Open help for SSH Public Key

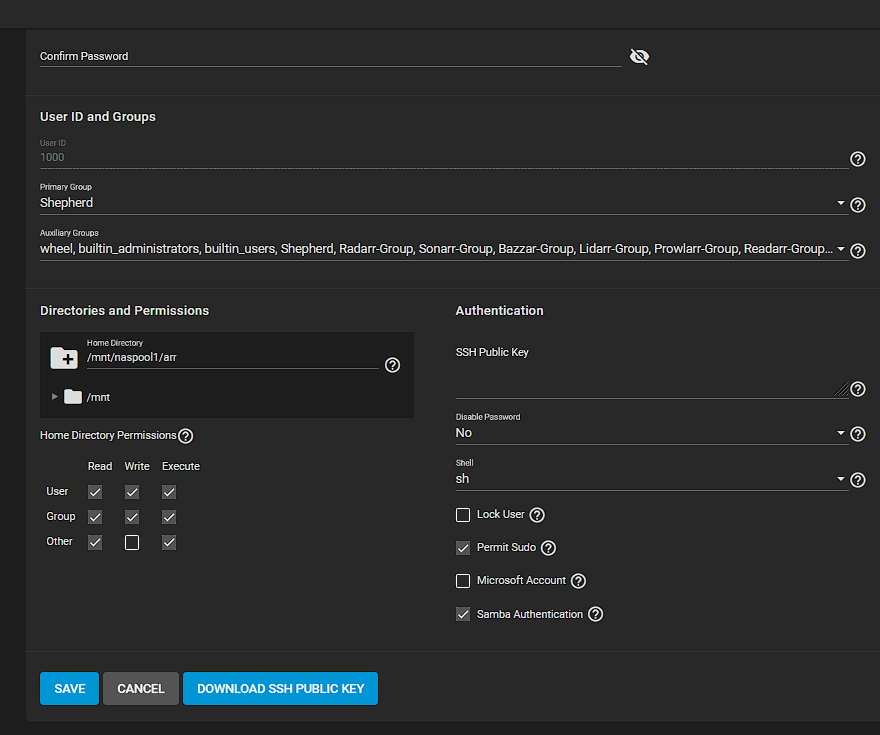point(857,389)
